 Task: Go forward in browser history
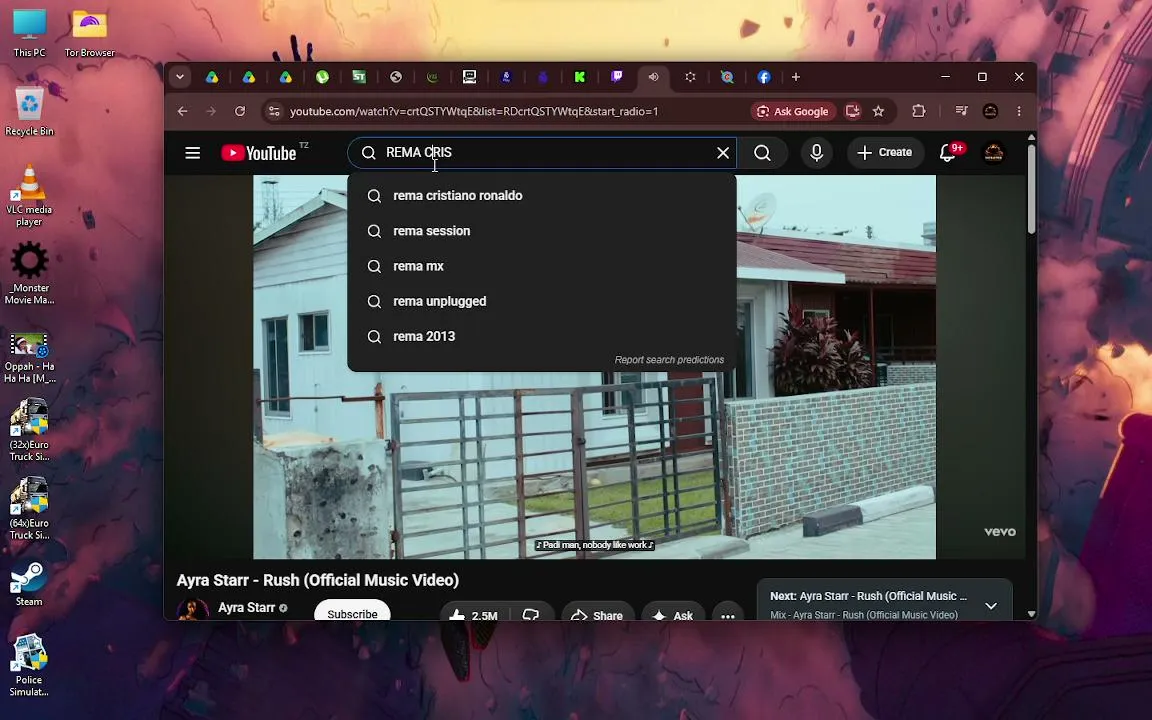pos(211,111)
